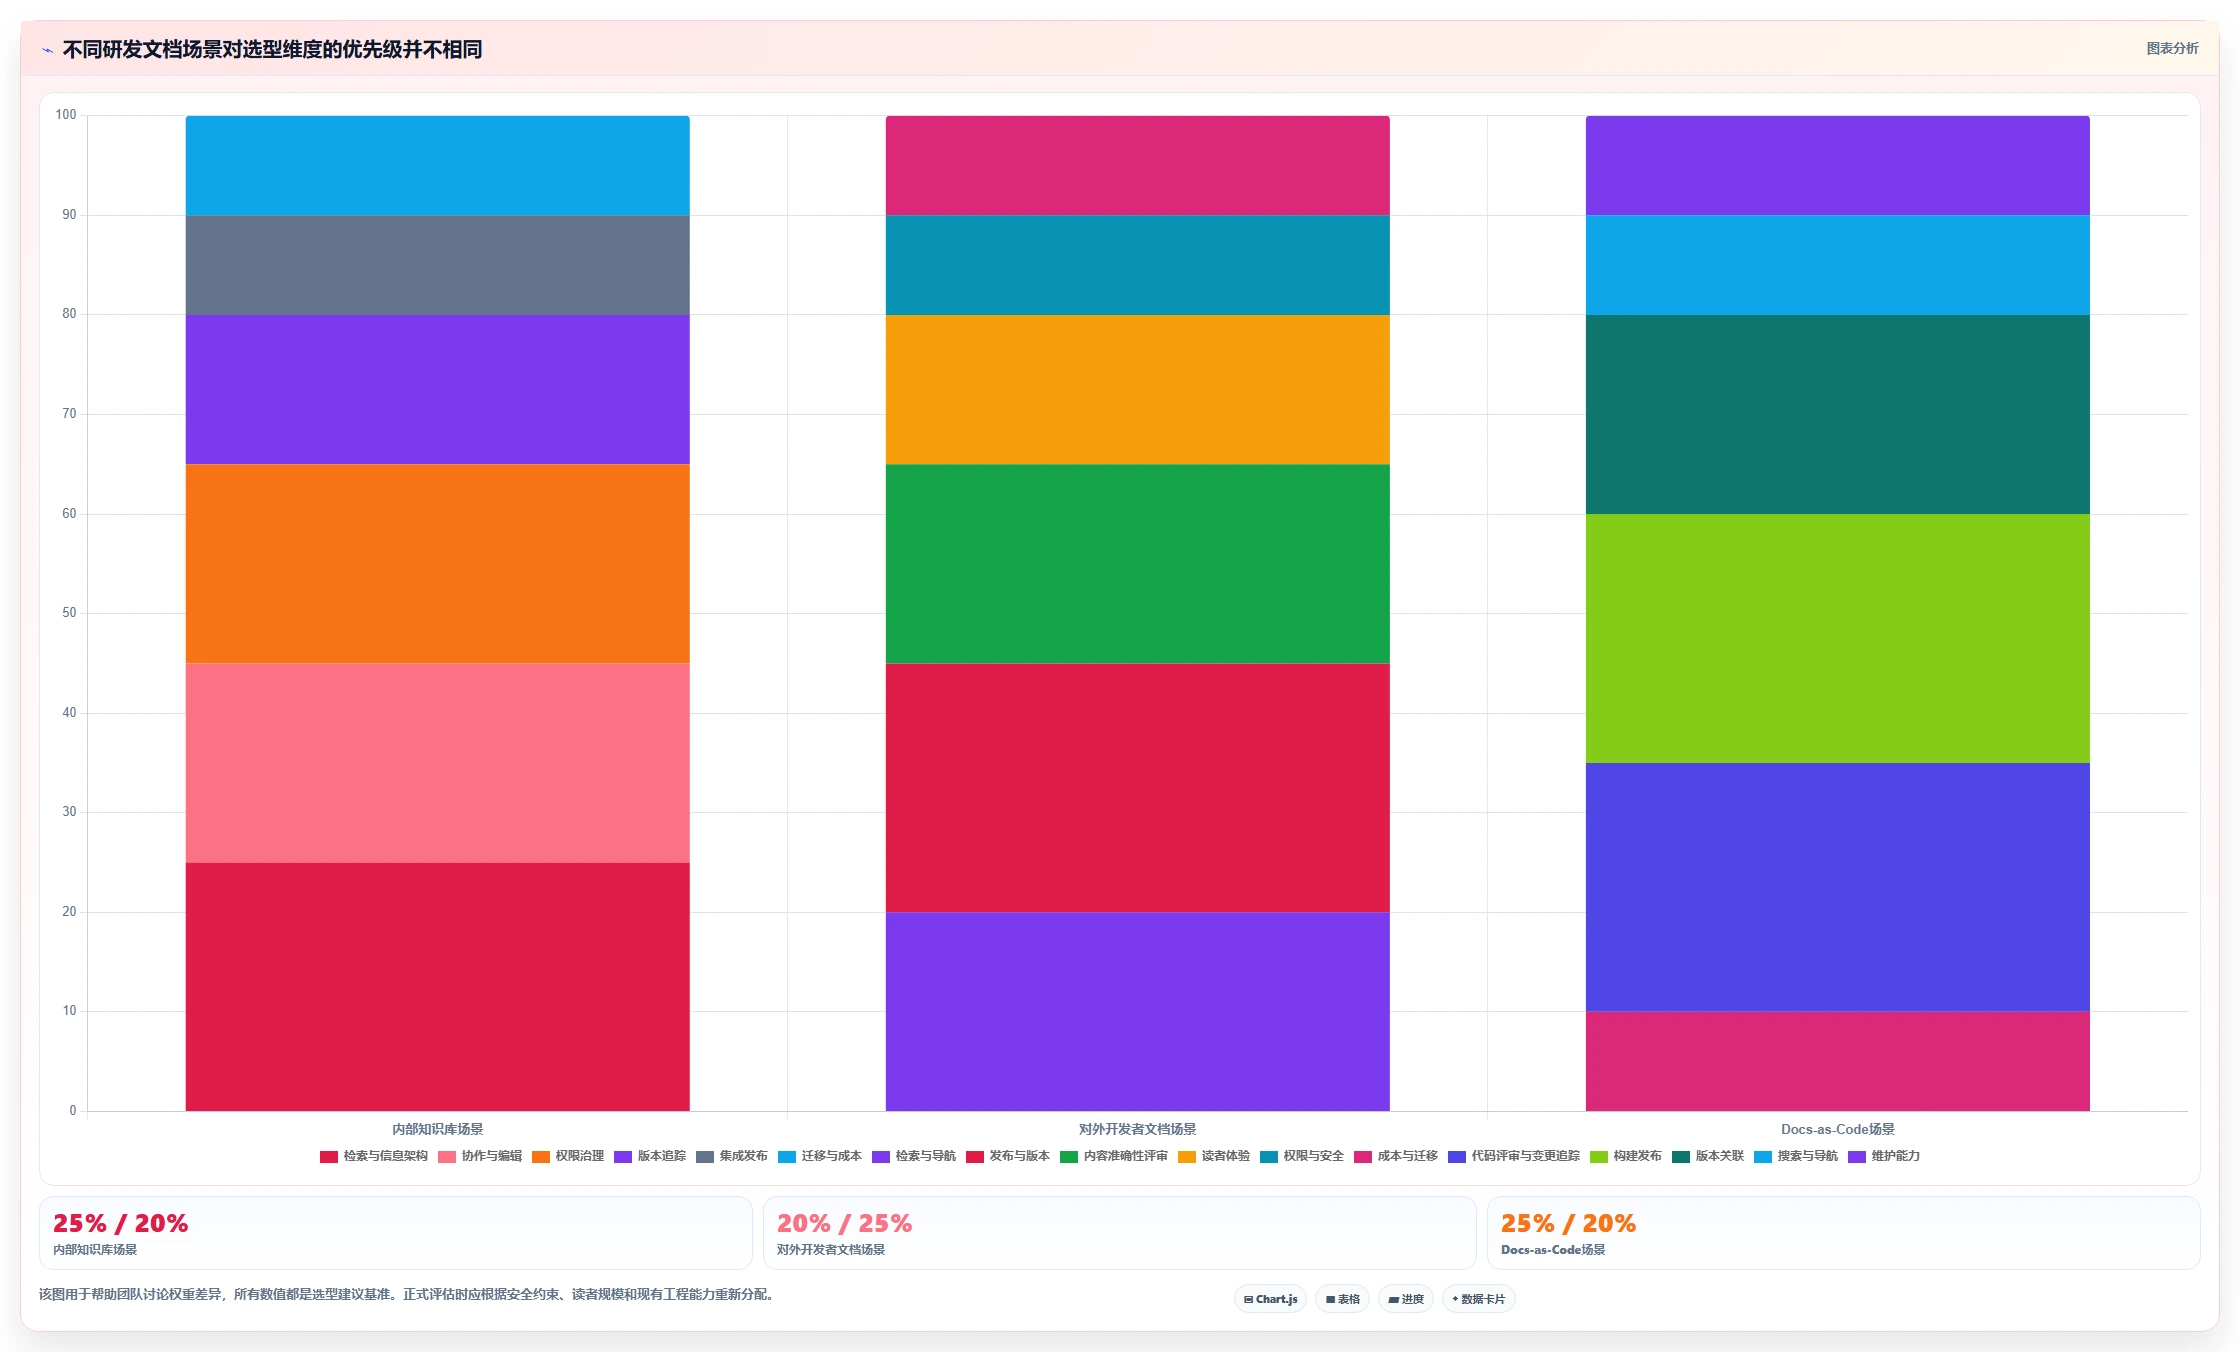The width and height of the screenshot is (2240, 1352).
Task: Open the 25% / 20% 内部知识库场景 data card
Action: pos(396,1233)
